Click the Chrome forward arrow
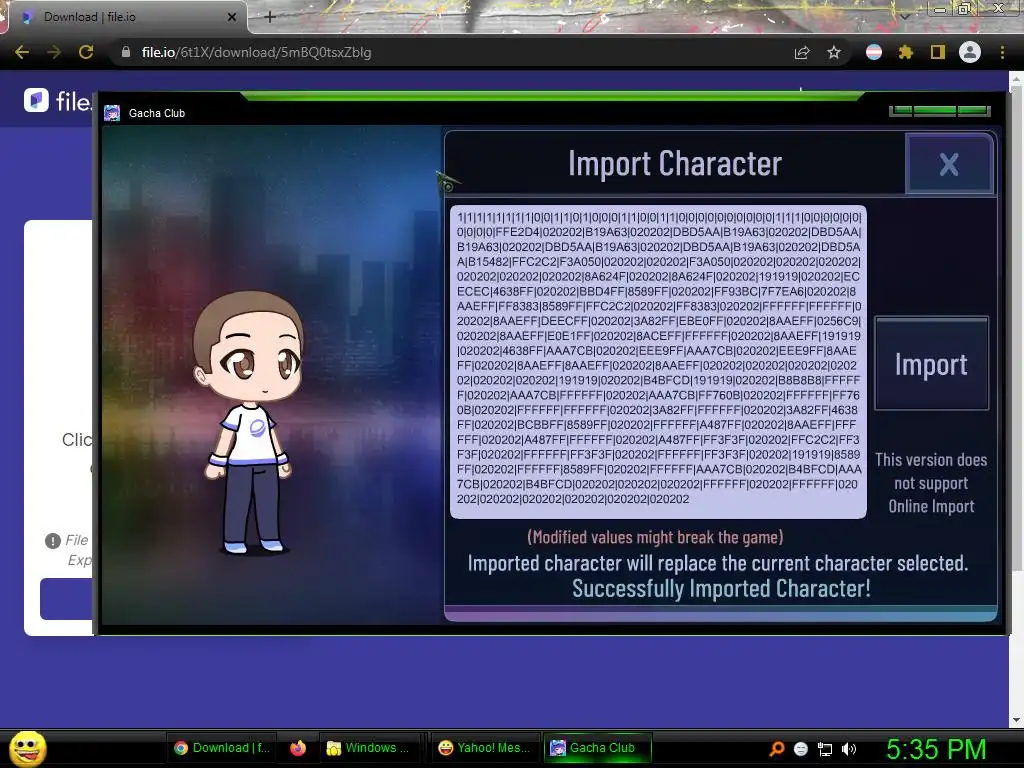Screen dimensions: 1024x768 click(54, 52)
